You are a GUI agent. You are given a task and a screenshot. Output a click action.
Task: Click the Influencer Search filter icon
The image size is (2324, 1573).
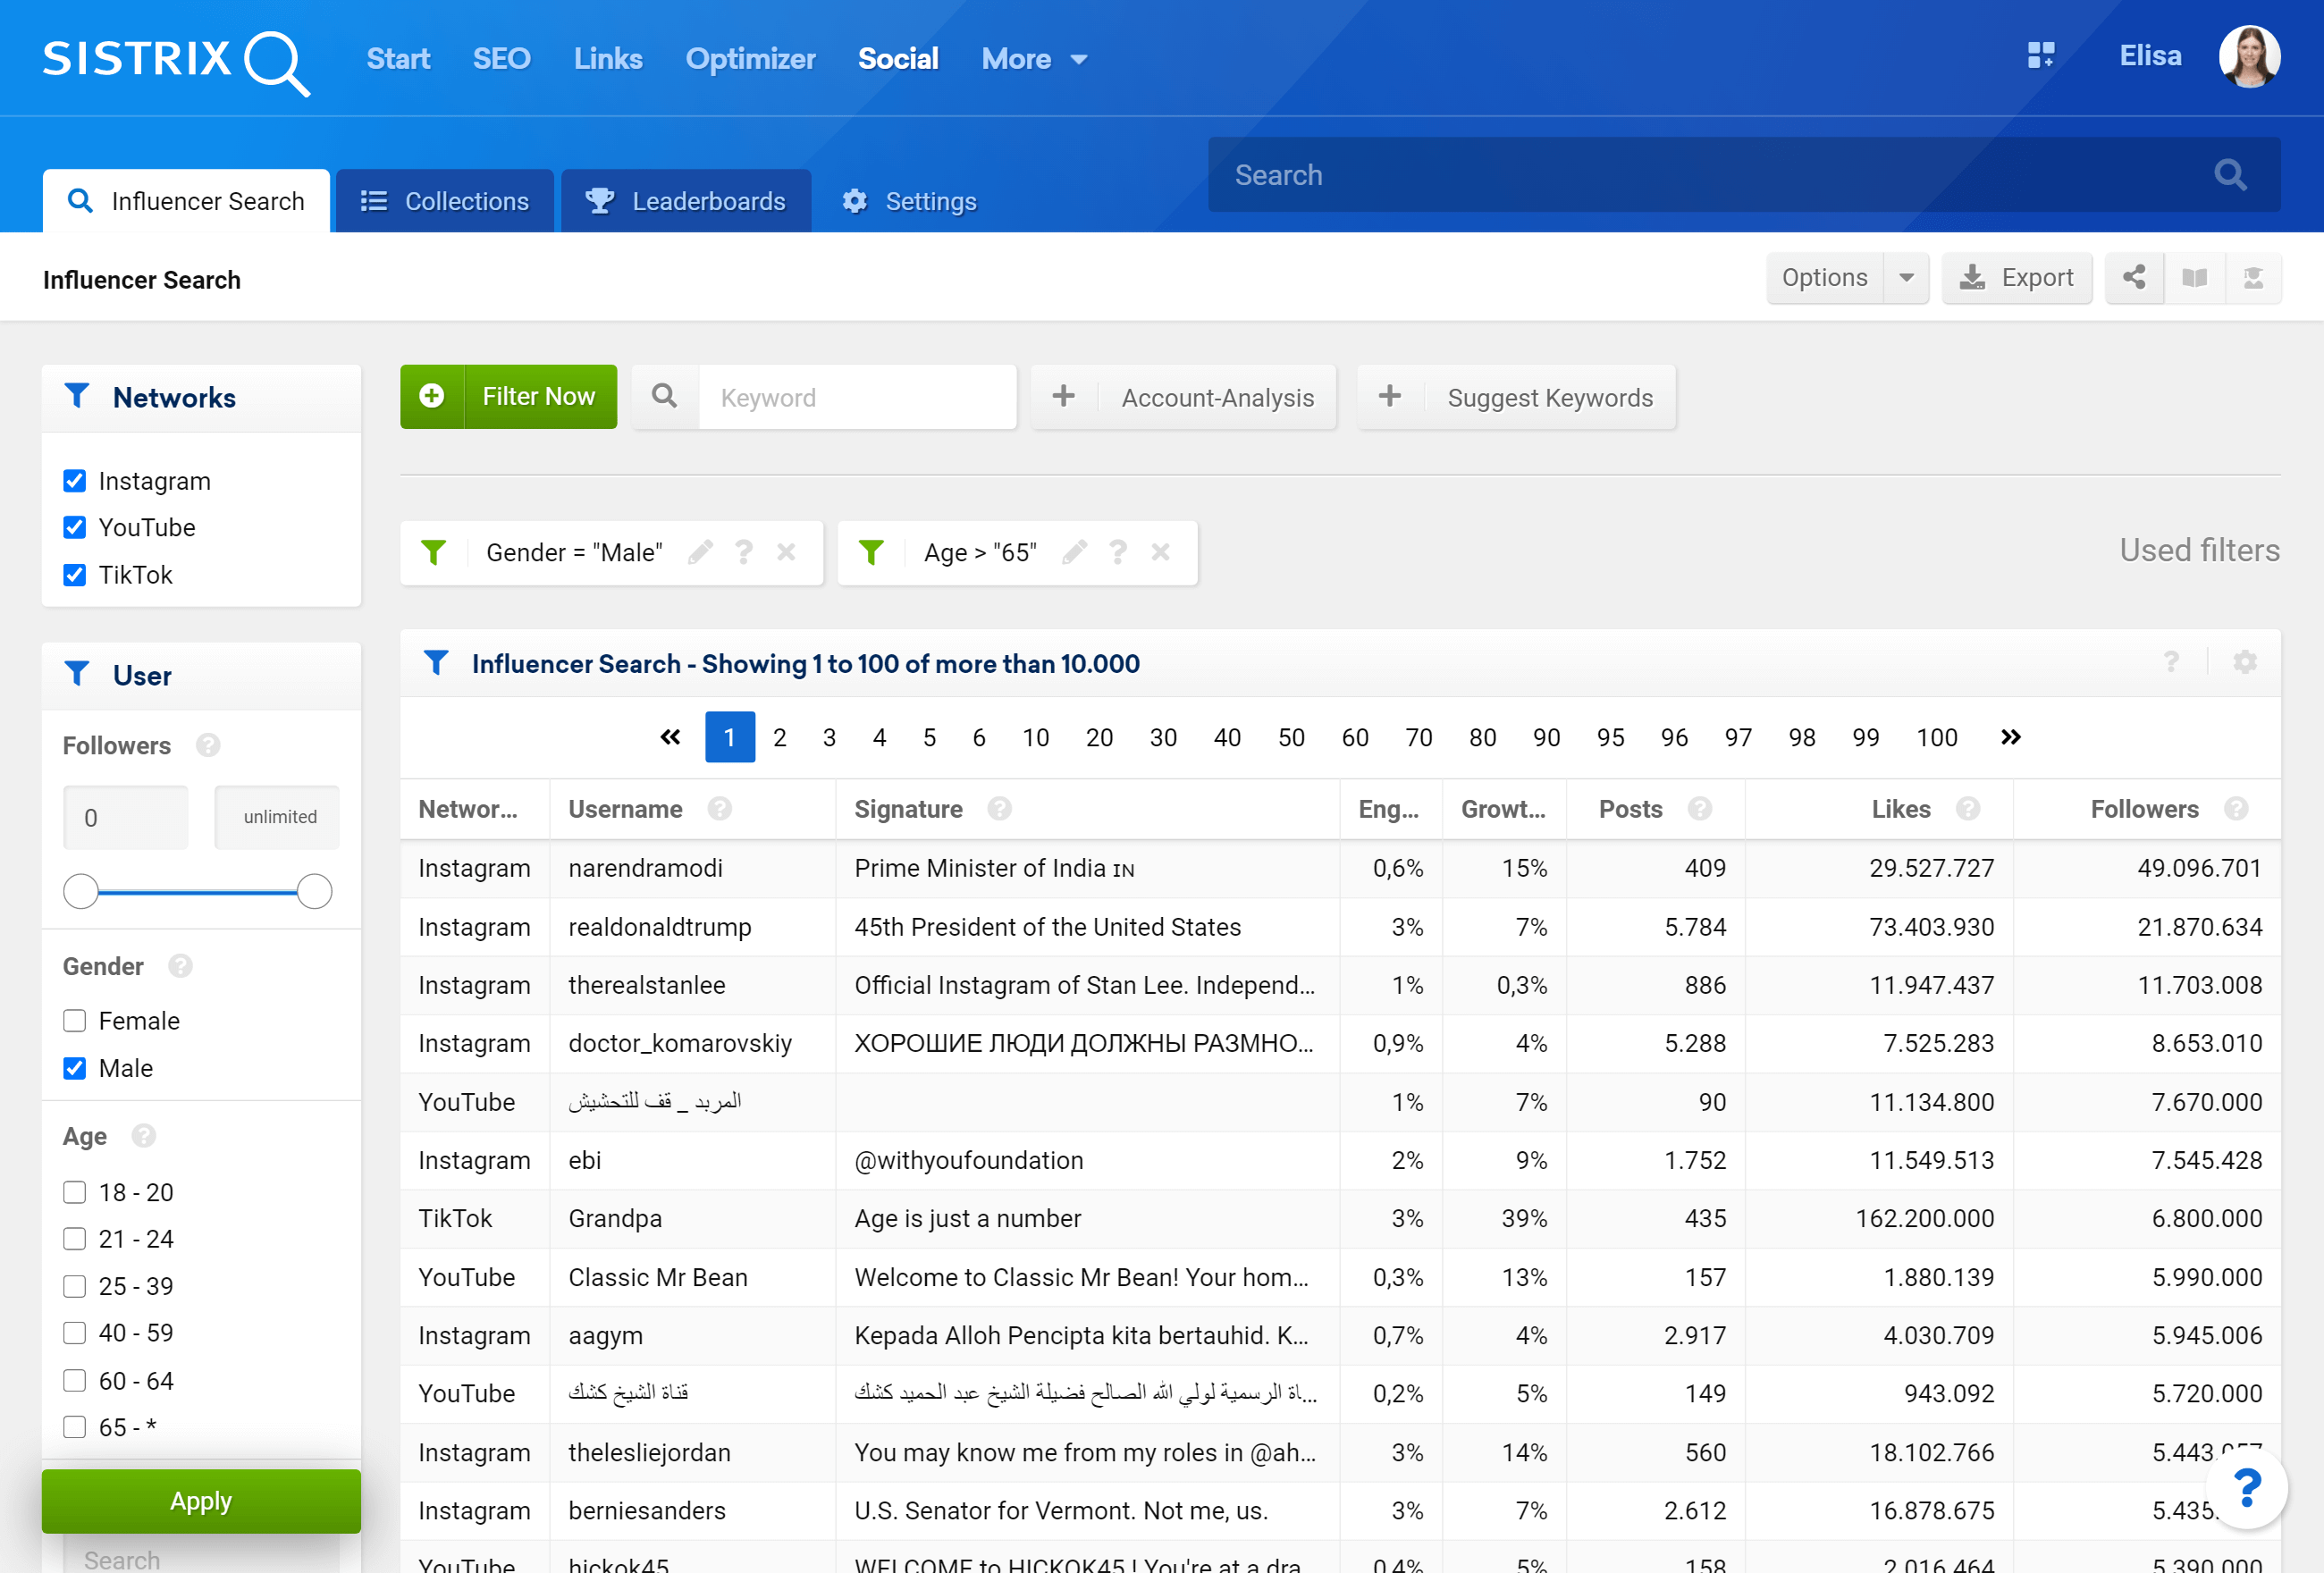click(x=434, y=663)
